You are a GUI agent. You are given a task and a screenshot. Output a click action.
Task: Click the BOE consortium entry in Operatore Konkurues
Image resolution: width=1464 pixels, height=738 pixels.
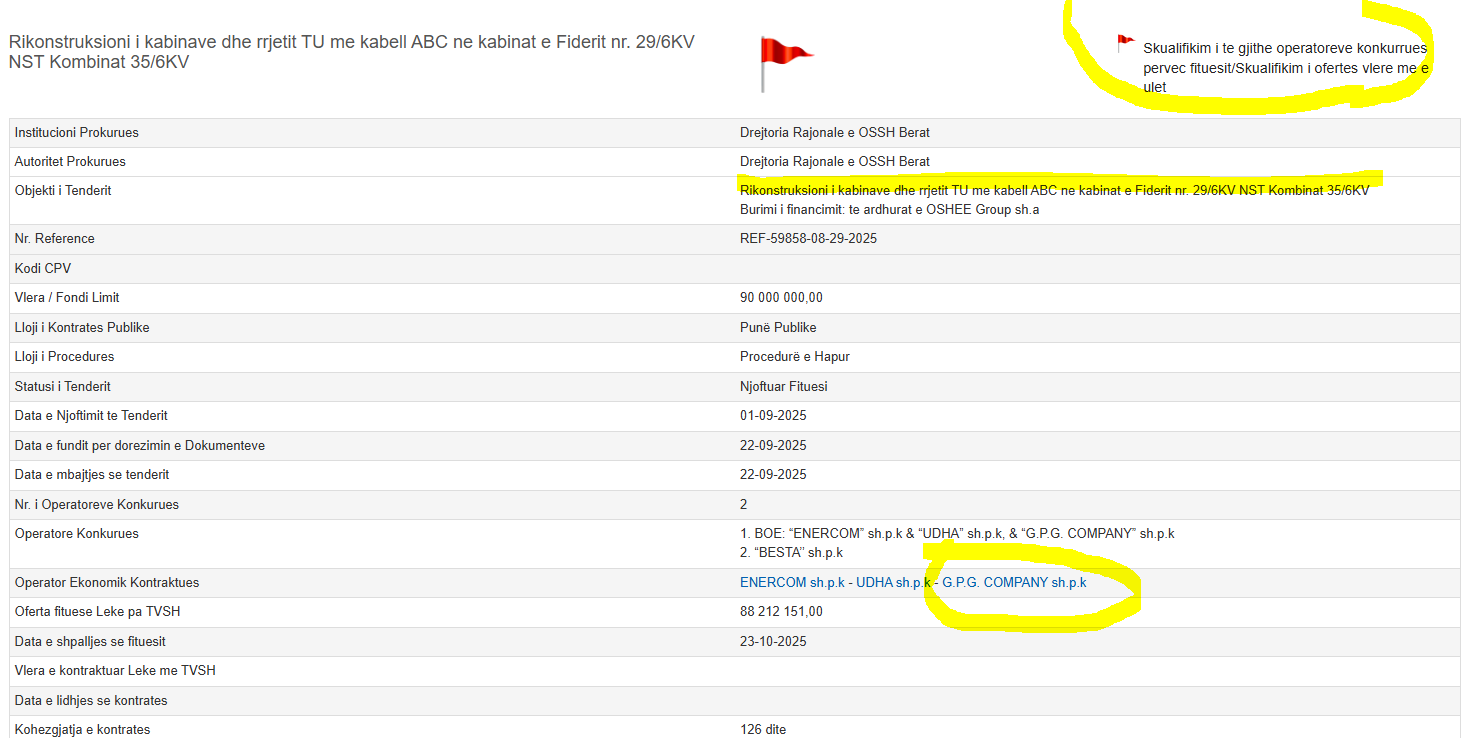[x=956, y=534]
